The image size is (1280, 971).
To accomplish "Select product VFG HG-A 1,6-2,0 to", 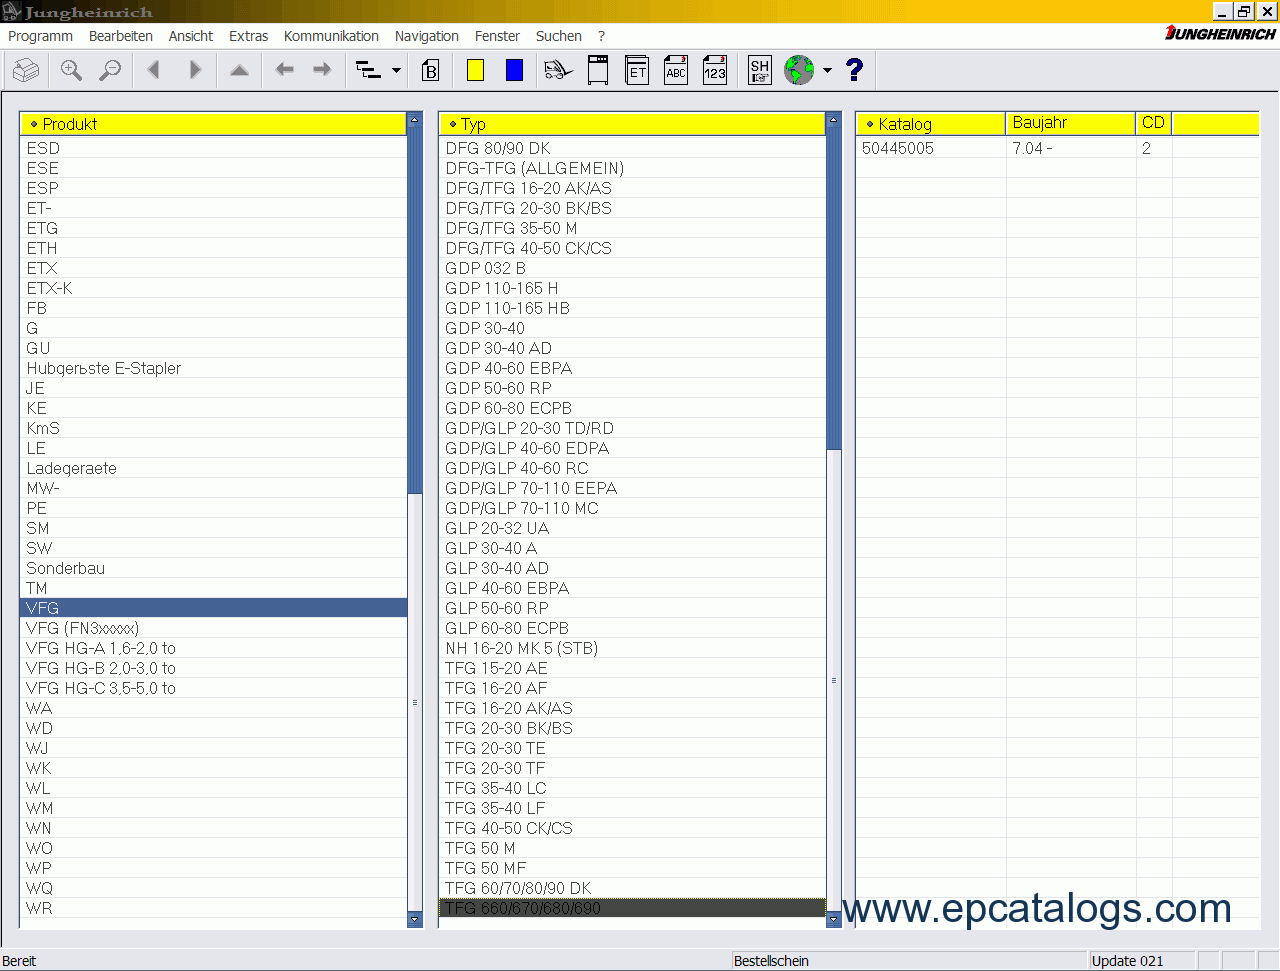I will click(x=213, y=648).
